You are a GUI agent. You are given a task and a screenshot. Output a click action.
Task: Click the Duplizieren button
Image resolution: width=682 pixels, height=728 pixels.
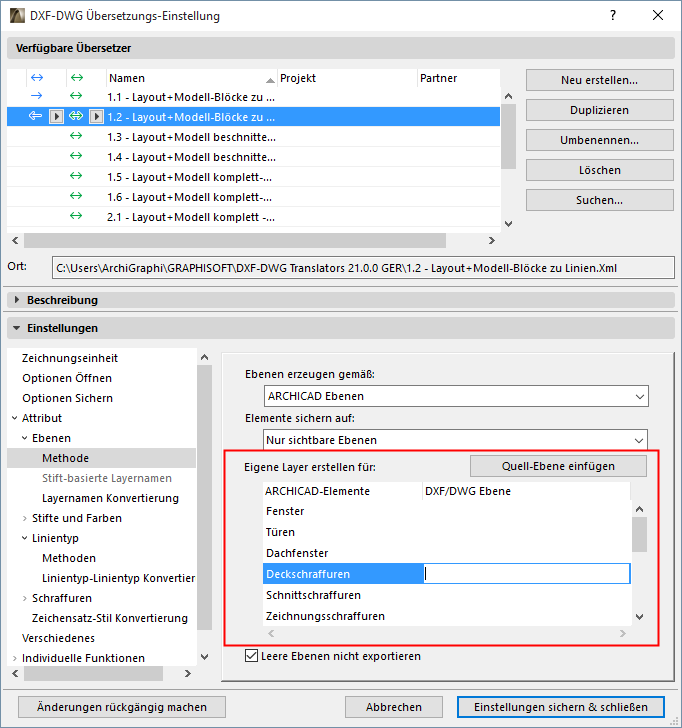click(x=599, y=110)
